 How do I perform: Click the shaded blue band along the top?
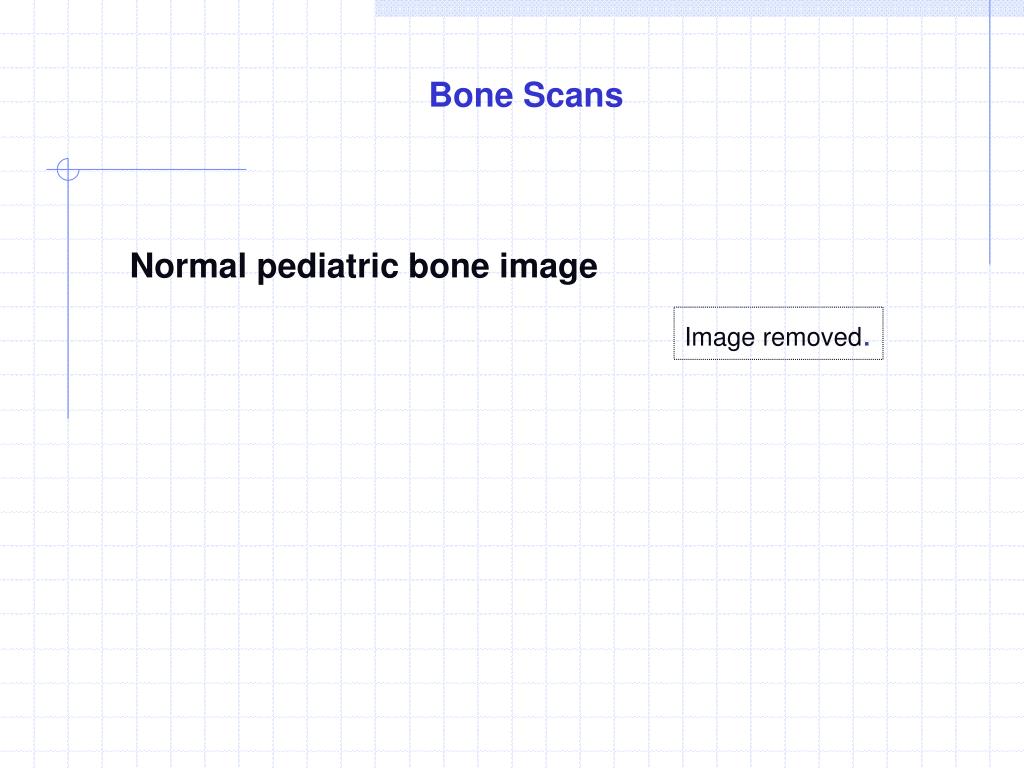[x=699, y=8]
